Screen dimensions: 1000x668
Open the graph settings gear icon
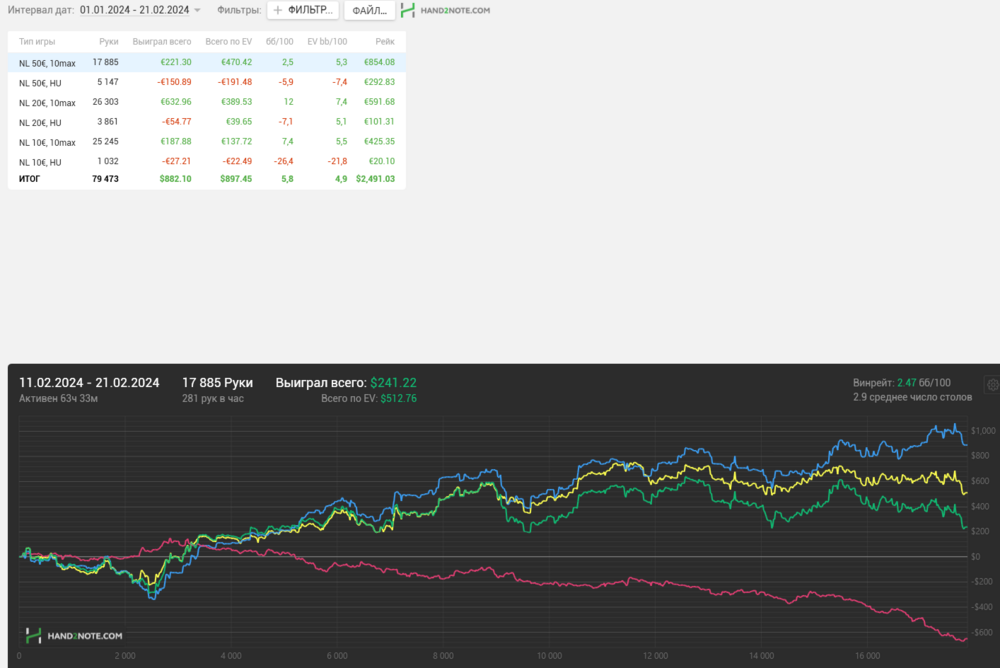(x=992, y=384)
